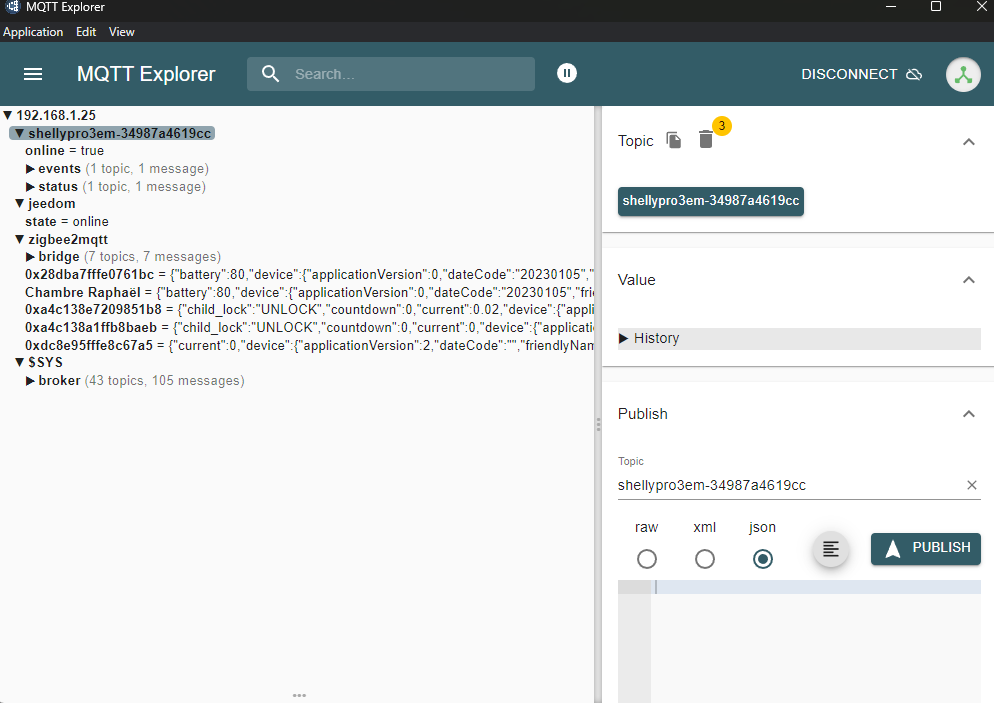Click the MQTT Explorer header title
The image size is (994, 703).
pyautogui.click(x=146, y=74)
